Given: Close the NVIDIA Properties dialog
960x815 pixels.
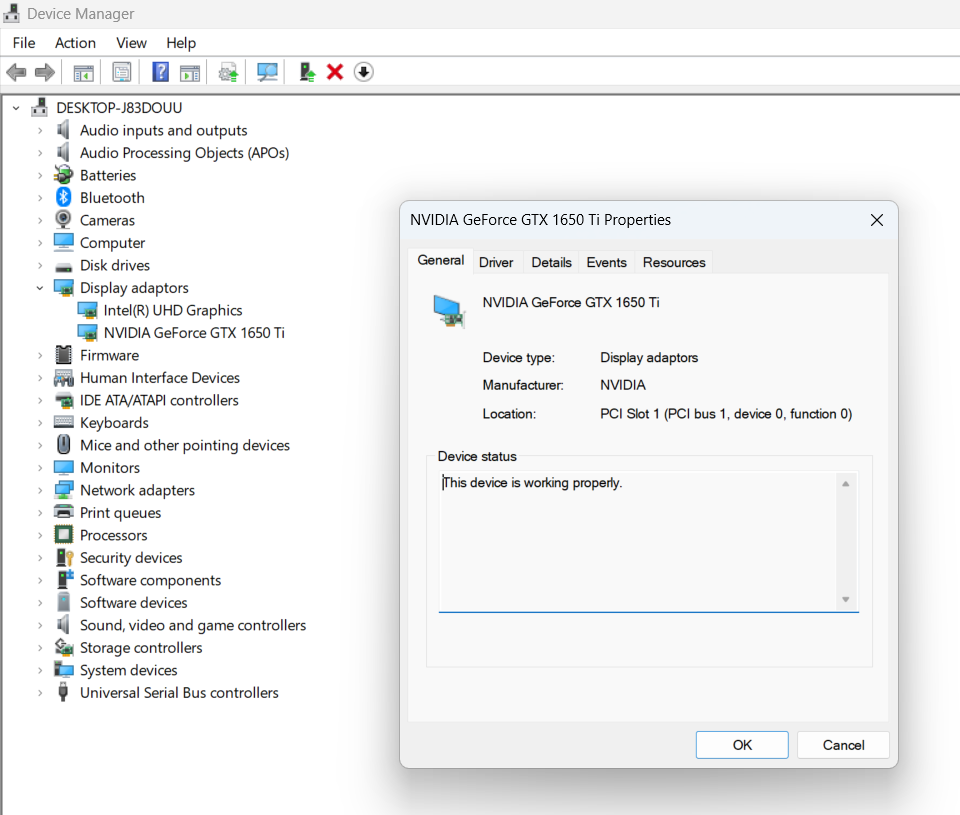Looking at the screenshot, I should [x=877, y=220].
